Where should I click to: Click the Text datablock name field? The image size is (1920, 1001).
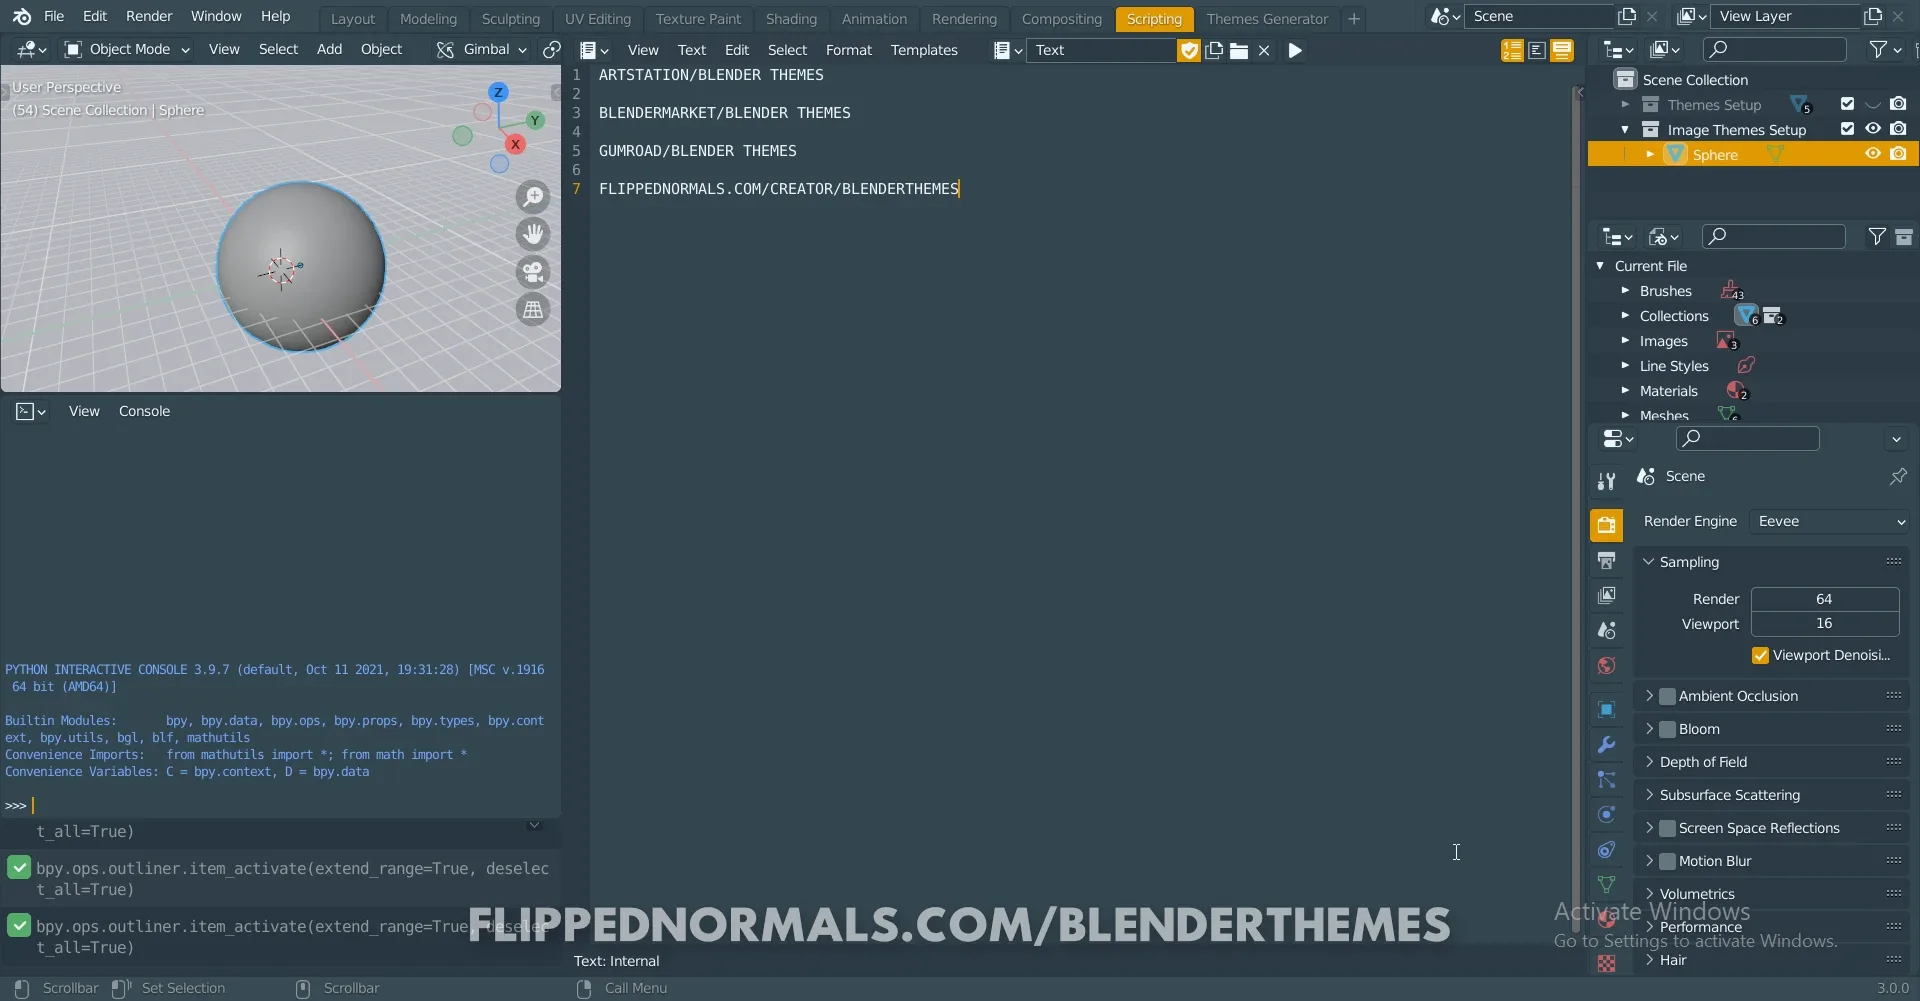coord(1102,50)
